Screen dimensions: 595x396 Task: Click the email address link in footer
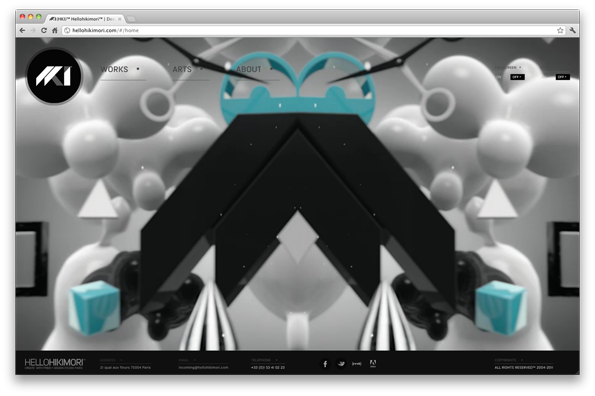(203, 367)
